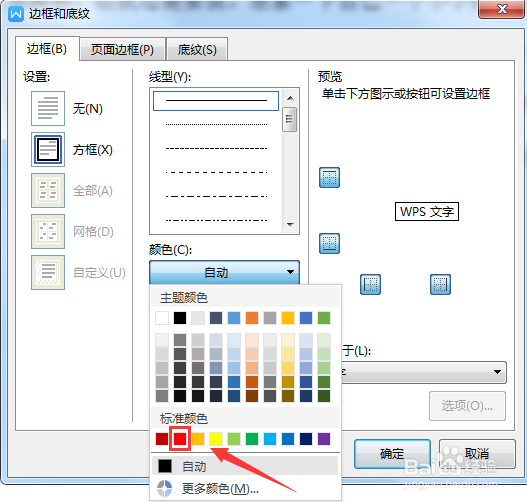Screen dimensions: 527x502
Task: Pick the standard green color swatch
Action: [x=252, y=439]
